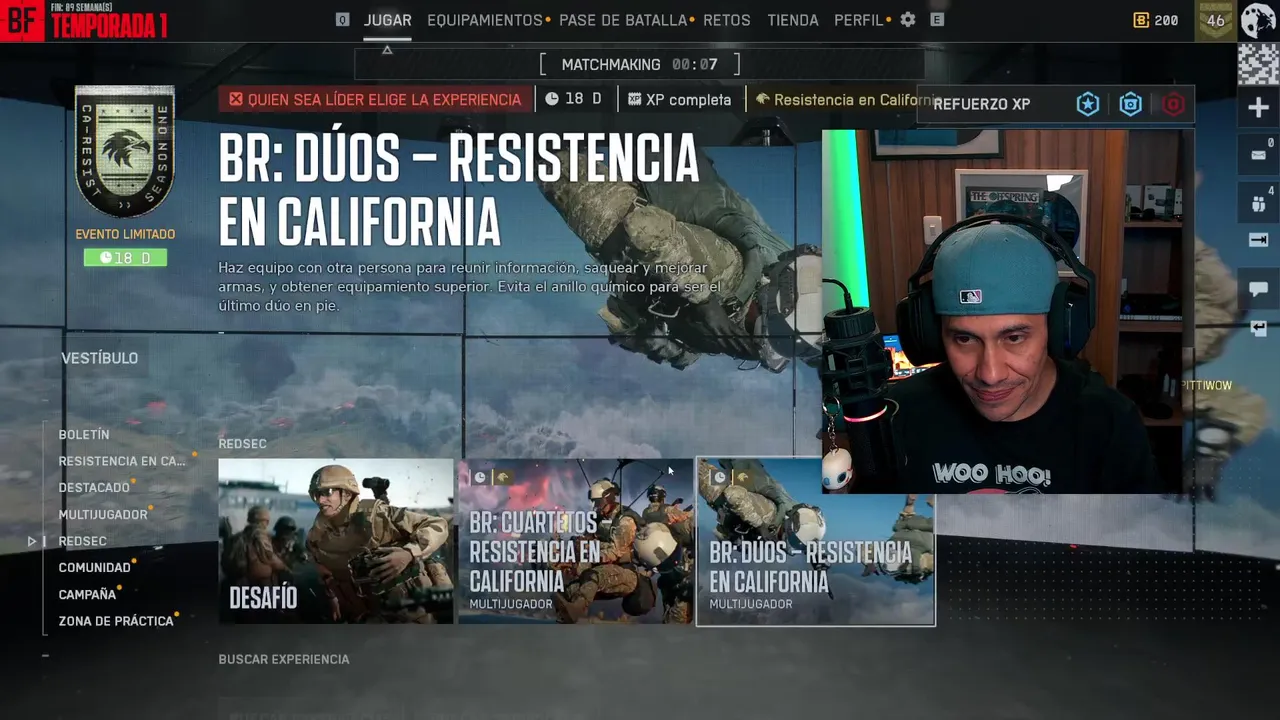Click the TEMPORADA 1 title
The height and width of the screenshot is (720, 1280).
pos(109,27)
